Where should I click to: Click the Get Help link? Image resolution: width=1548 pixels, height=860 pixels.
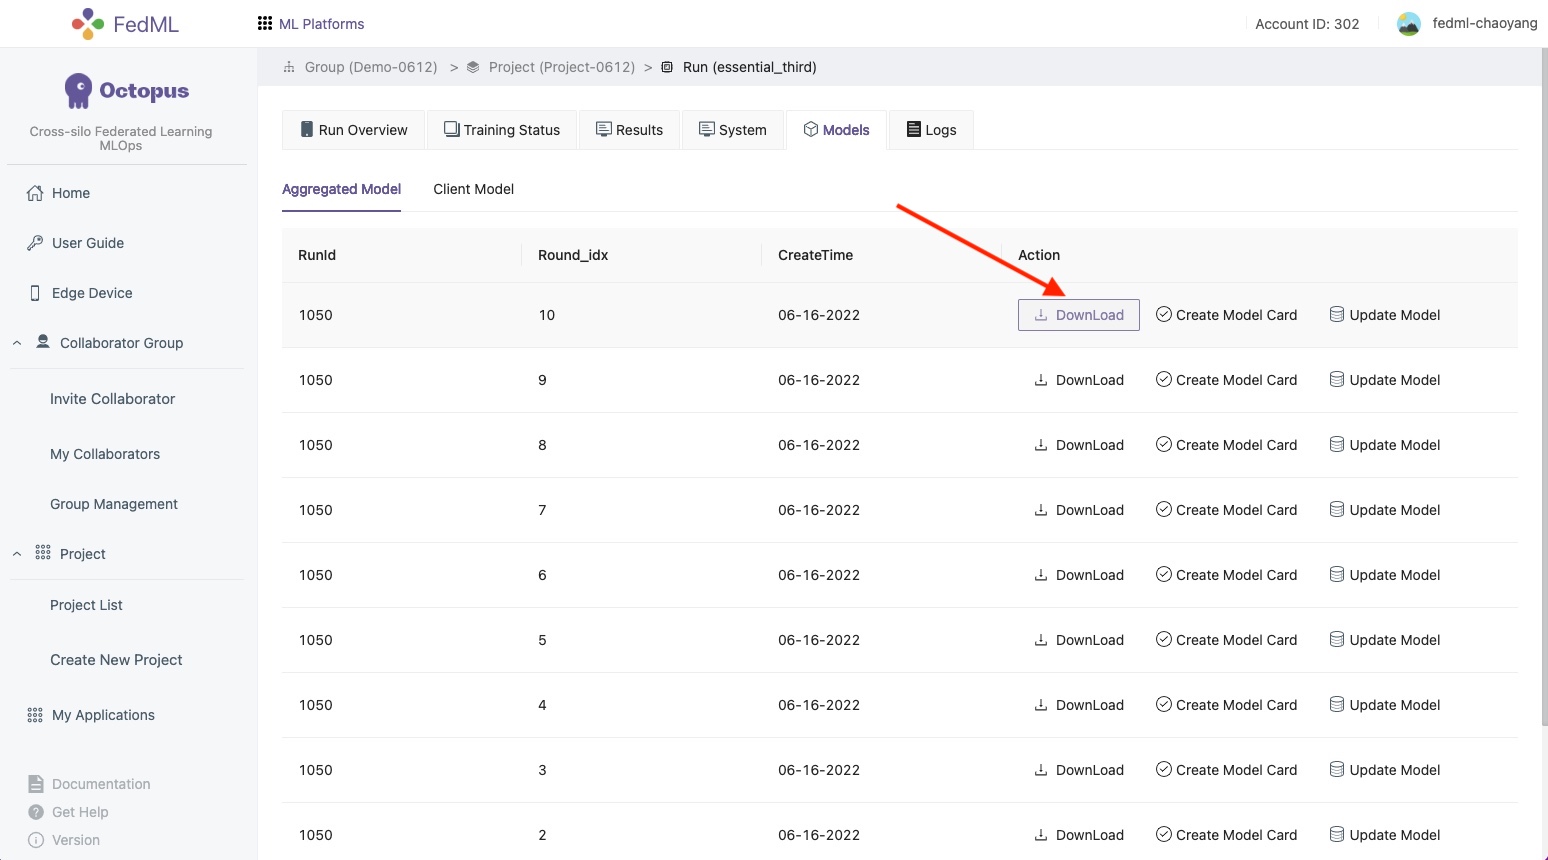[x=80, y=812]
